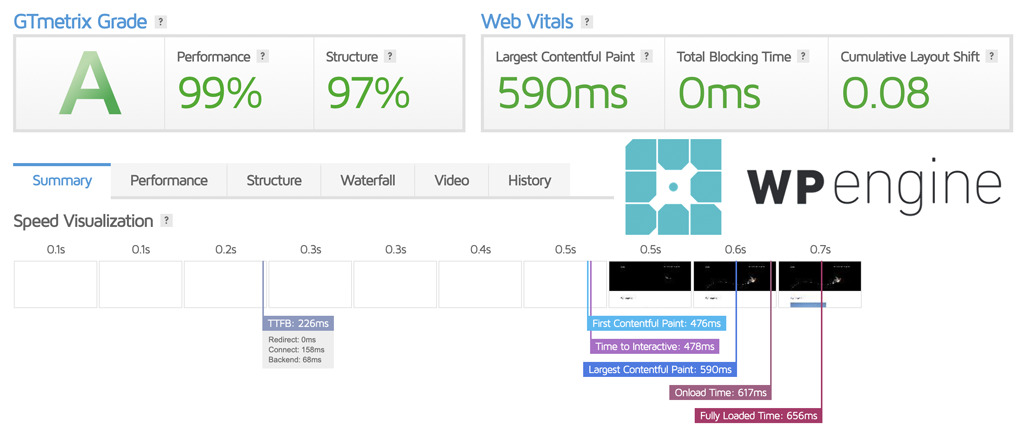Image resolution: width=1024 pixels, height=440 pixels.
Task: Click the 590ms Largest Contentful Paint value
Action: point(562,92)
